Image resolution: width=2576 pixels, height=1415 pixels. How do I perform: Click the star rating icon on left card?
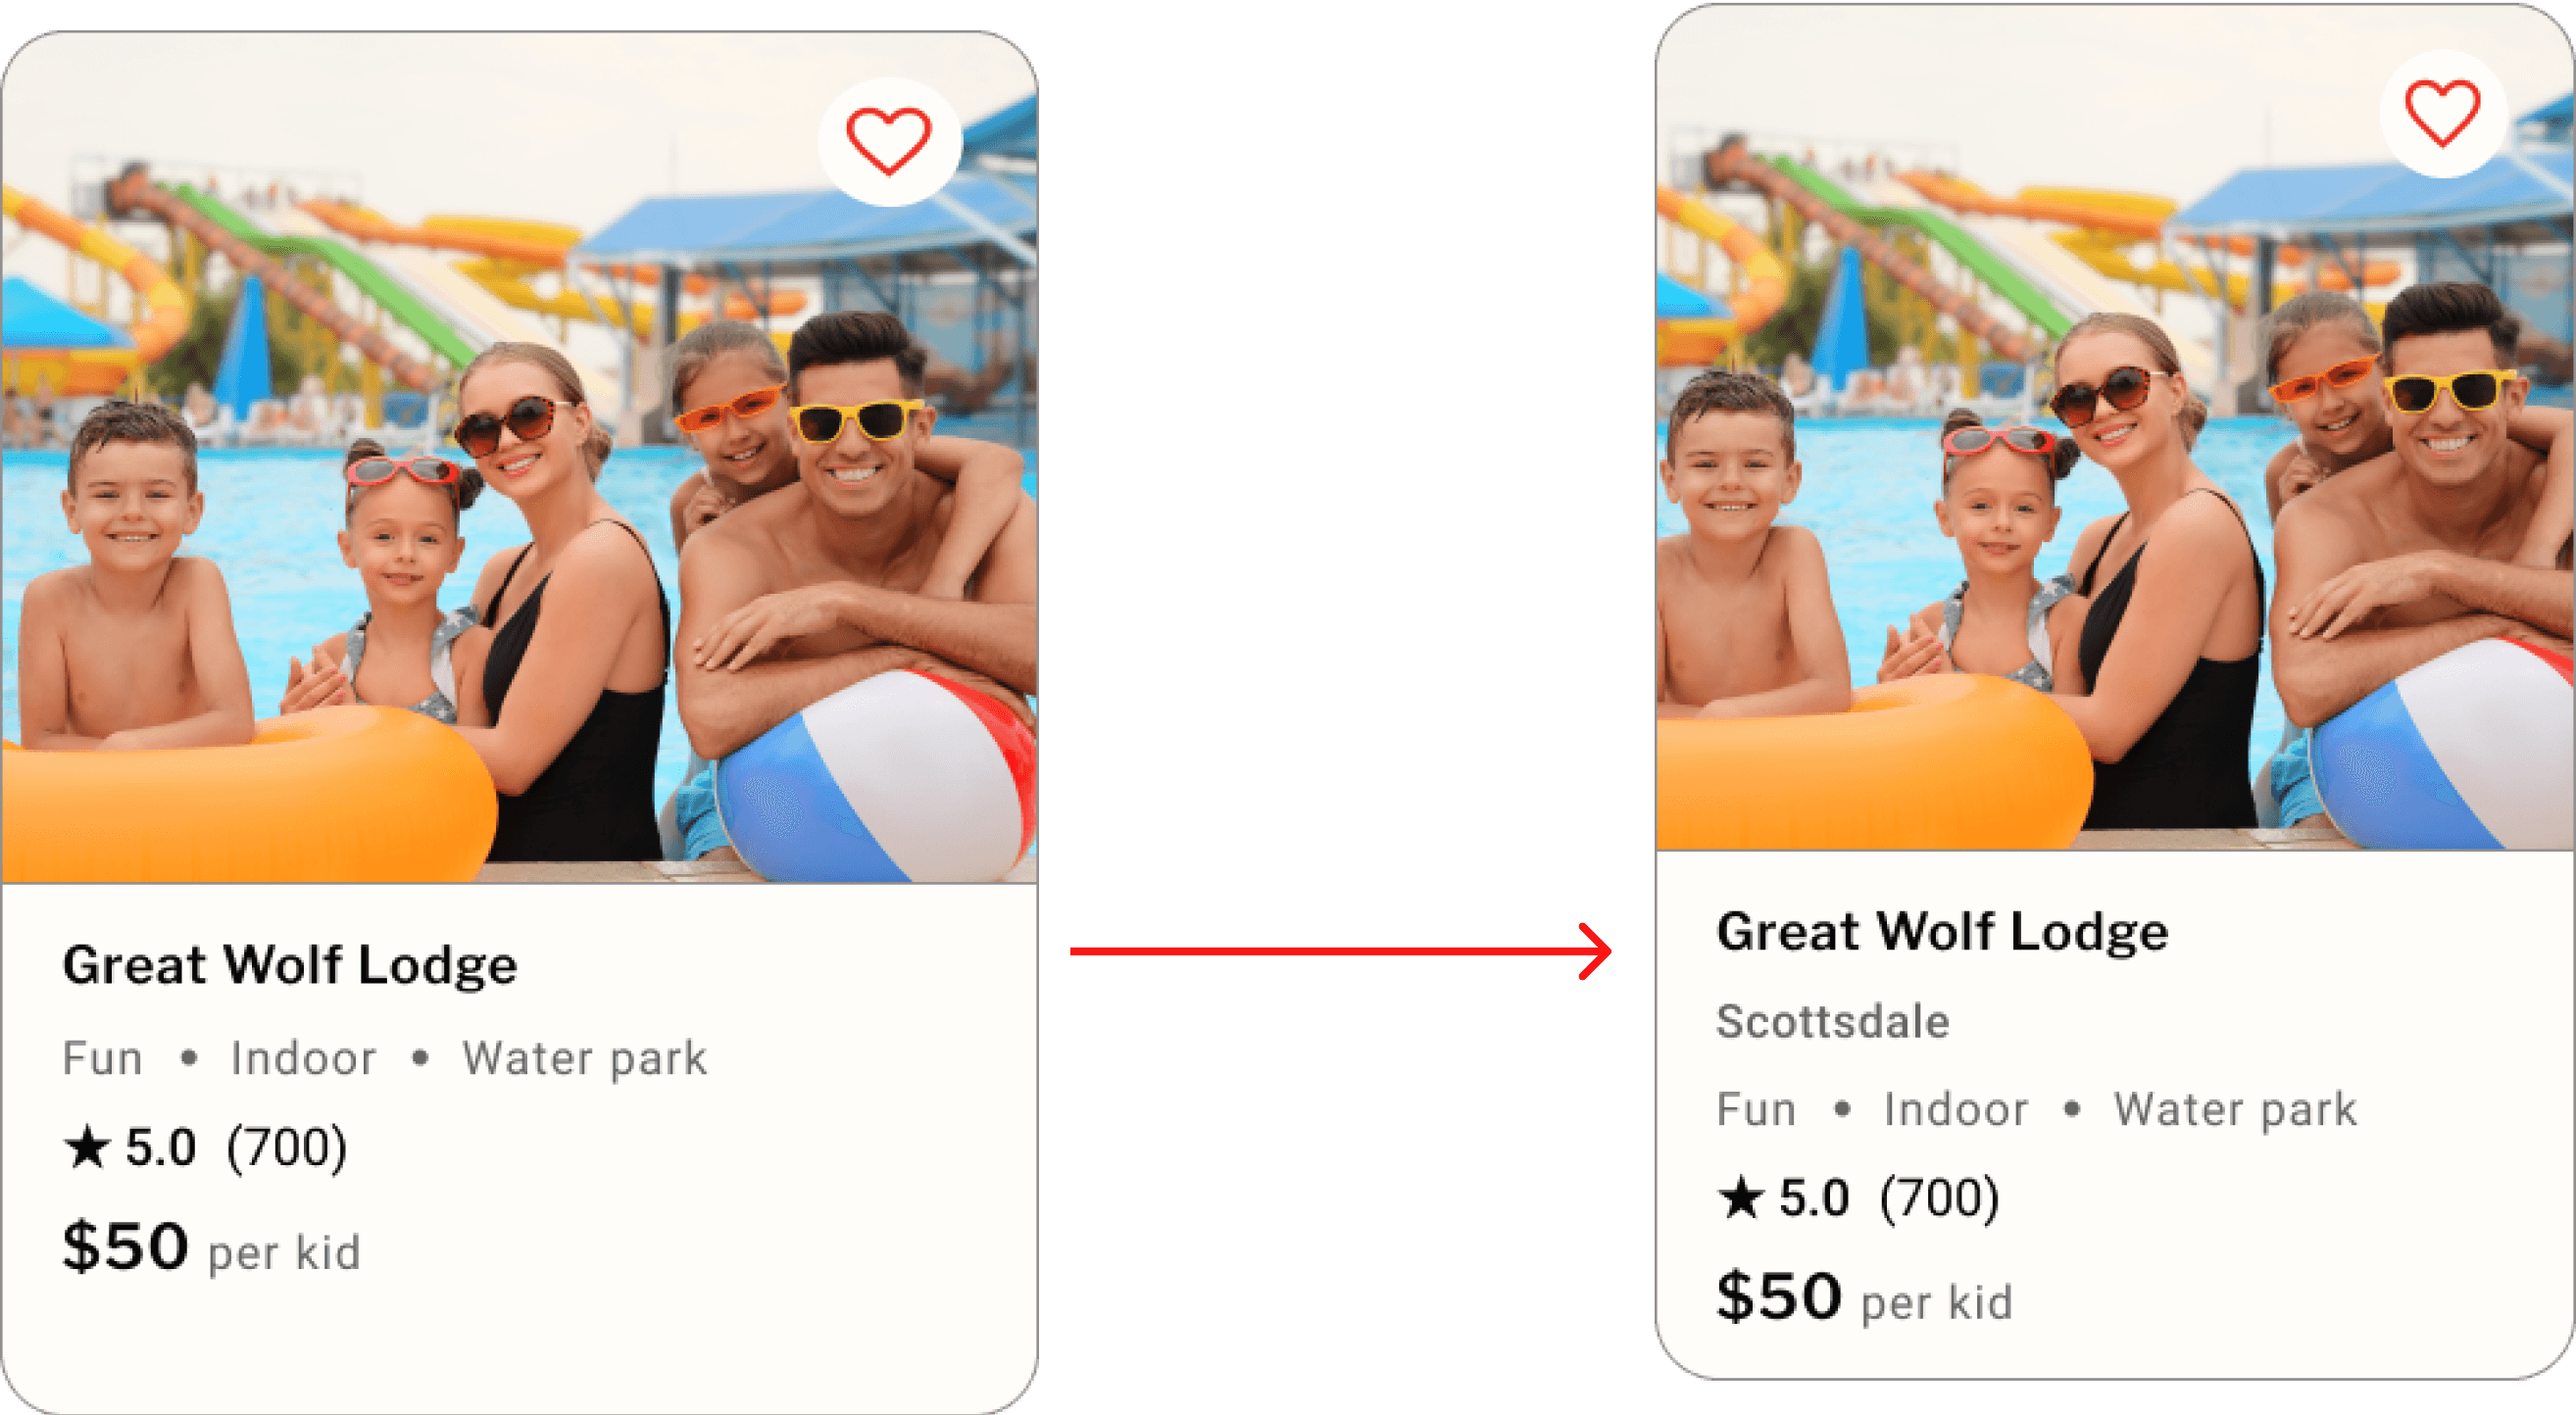87,1146
